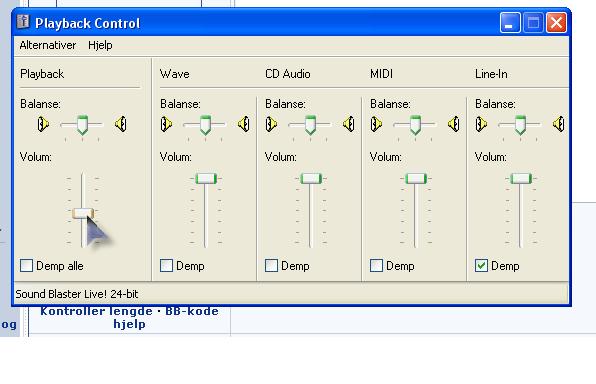Click the Wave volume slider thumb
This screenshot has width=596, height=384.
point(206,178)
